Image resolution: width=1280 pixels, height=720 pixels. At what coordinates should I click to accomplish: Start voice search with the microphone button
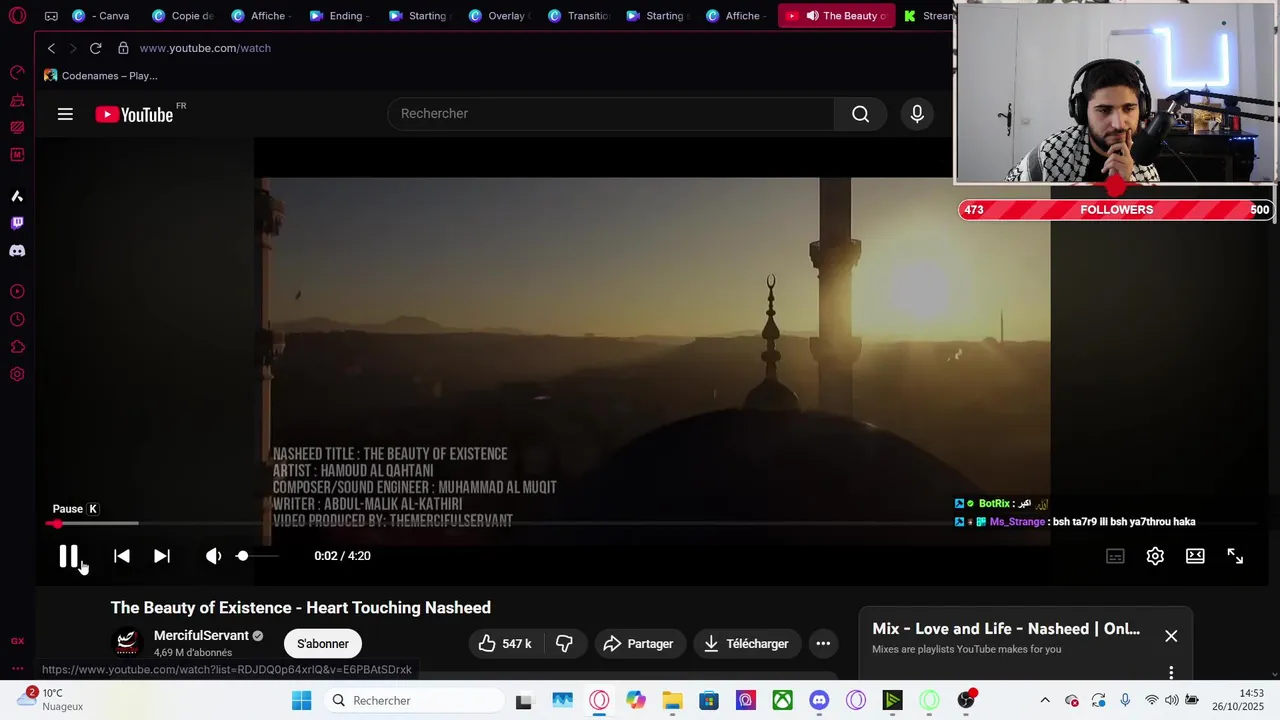(x=917, y=114)
